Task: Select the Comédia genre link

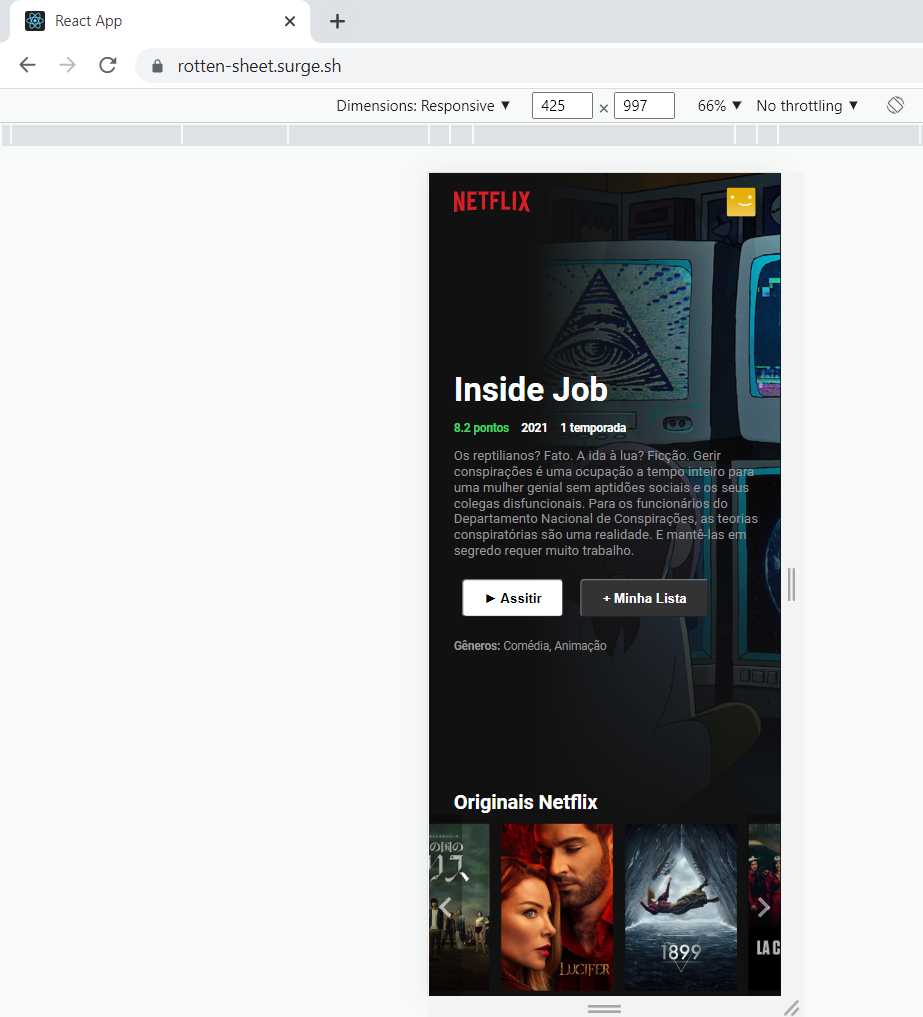Action: point(525,645)
